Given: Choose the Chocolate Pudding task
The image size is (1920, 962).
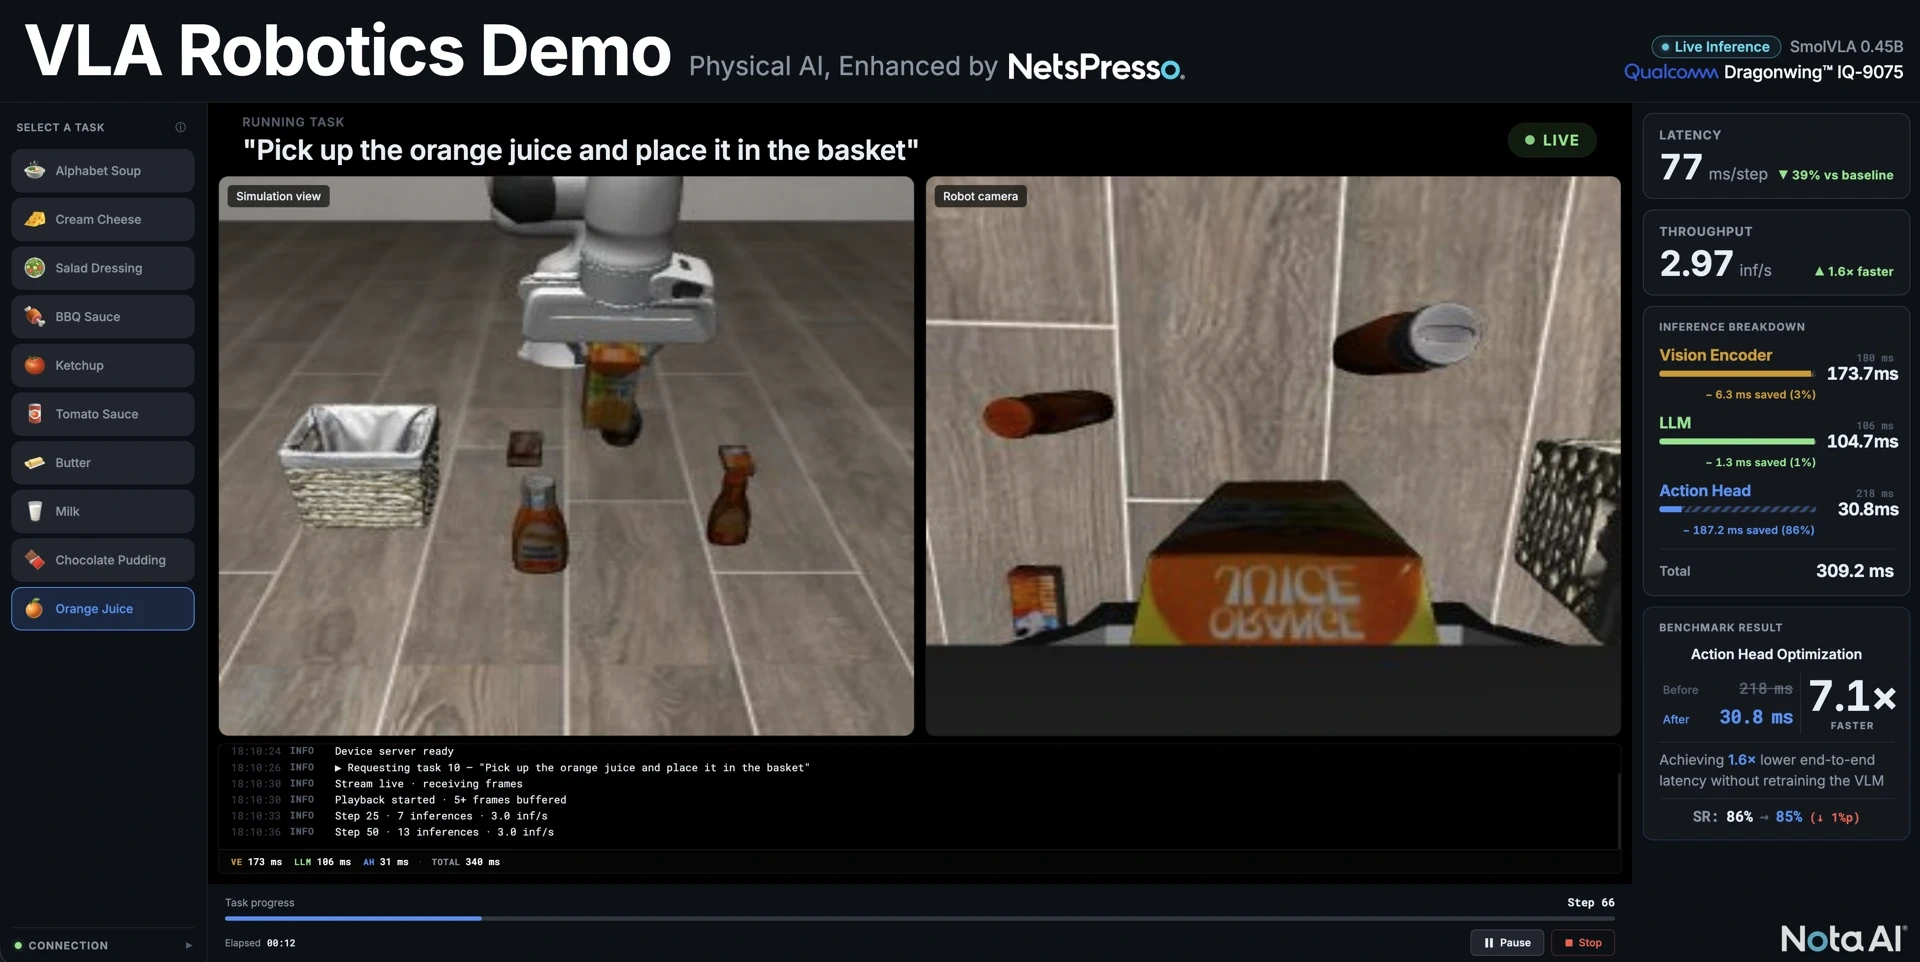Looking at the screenshot, I should (x=103, y=560).
